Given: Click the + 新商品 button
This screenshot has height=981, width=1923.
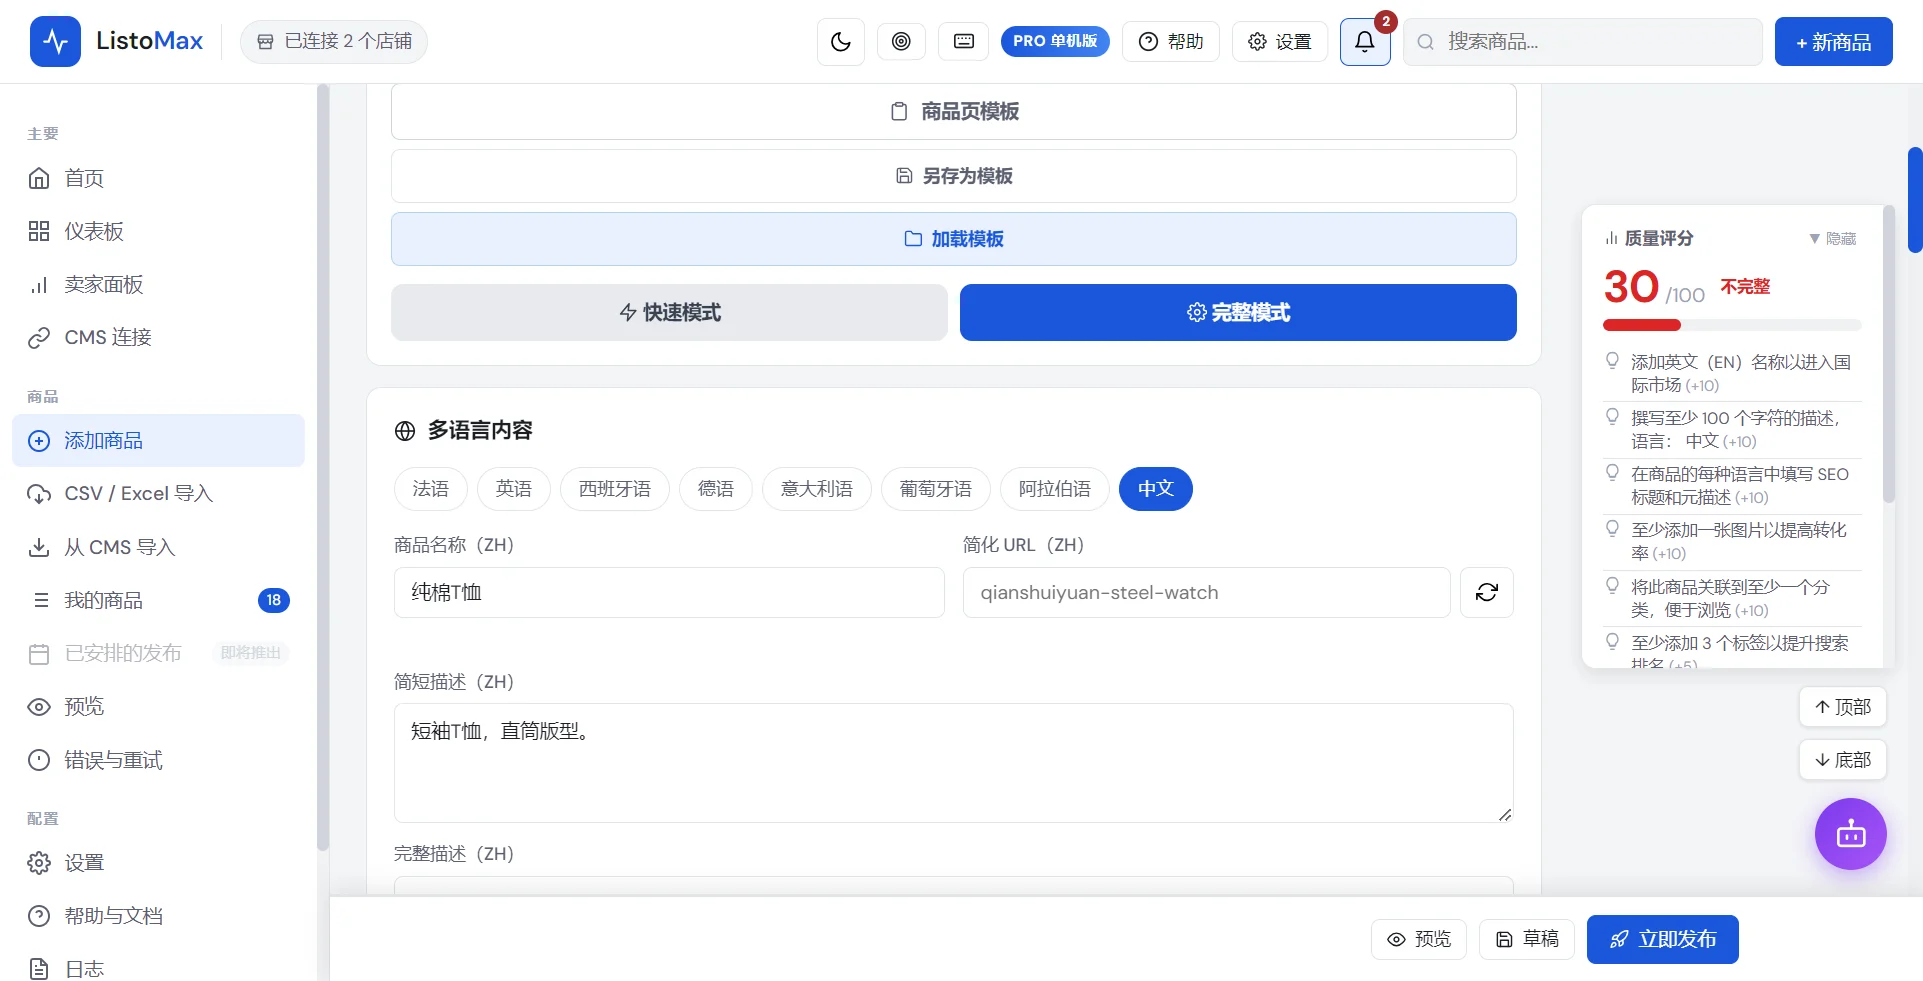Looking at the screenshot, I should (1833, 41).
